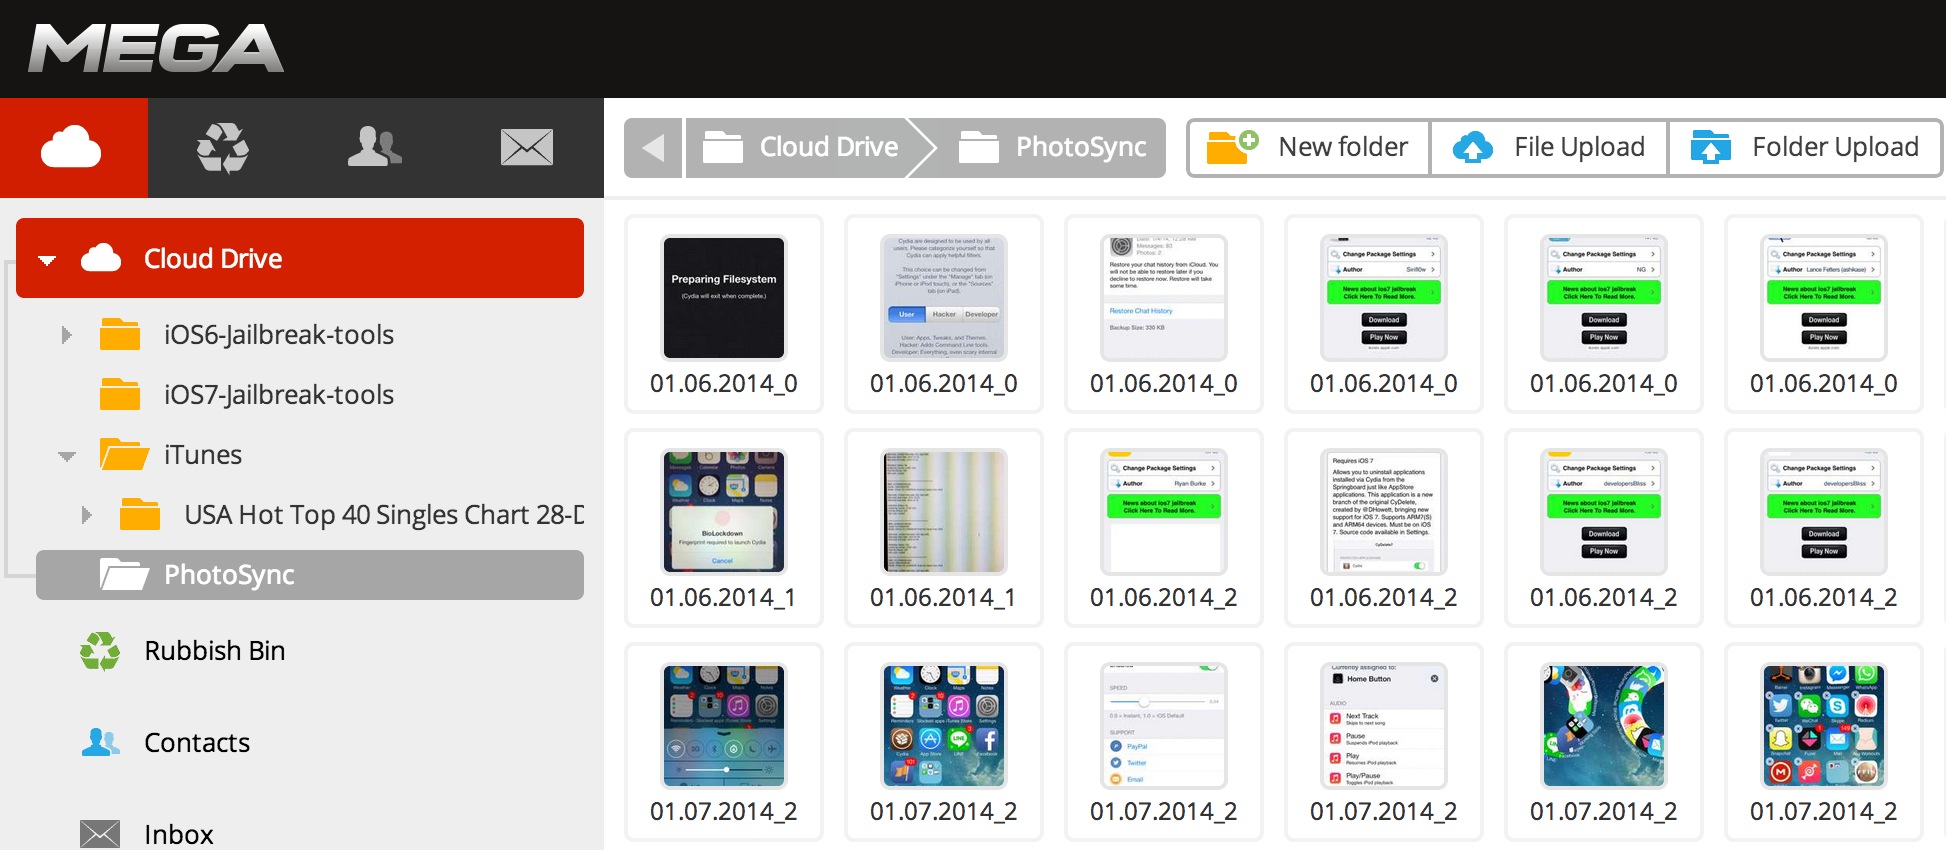This screenshot has width=1946, height=850.
Task: Select the Home Button settings thumbnail
Action: (1384, 726)
